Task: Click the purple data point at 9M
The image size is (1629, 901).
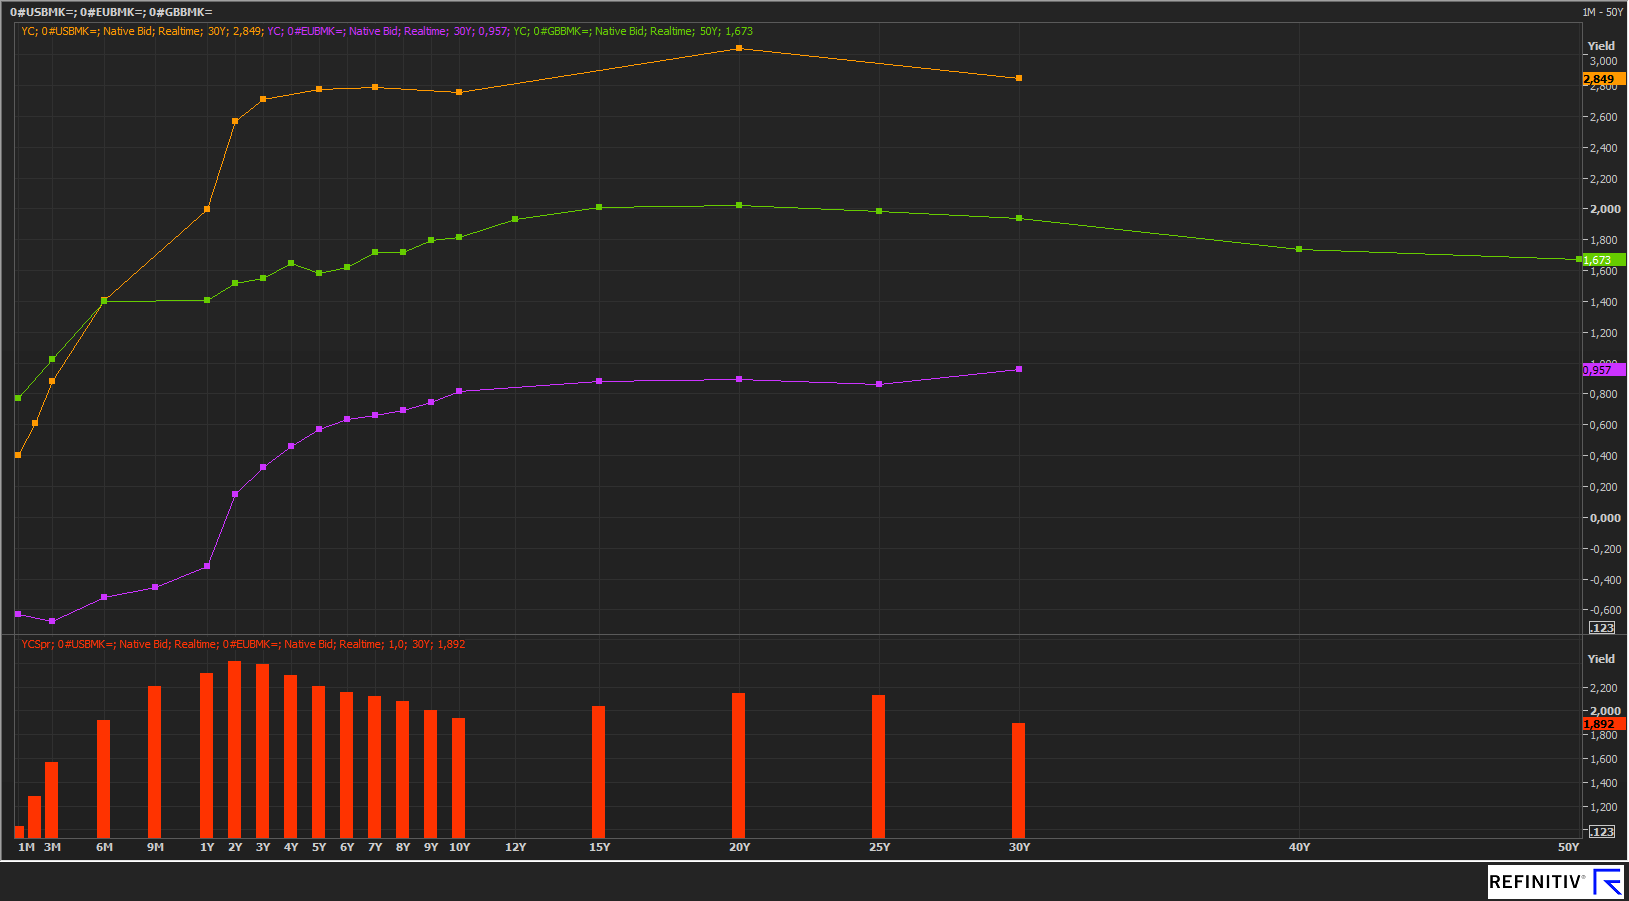Action: 155,587
